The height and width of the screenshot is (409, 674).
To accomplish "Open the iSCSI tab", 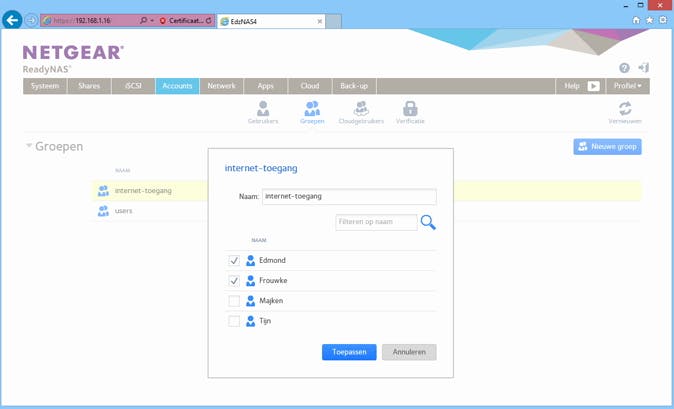I will 133,86.
